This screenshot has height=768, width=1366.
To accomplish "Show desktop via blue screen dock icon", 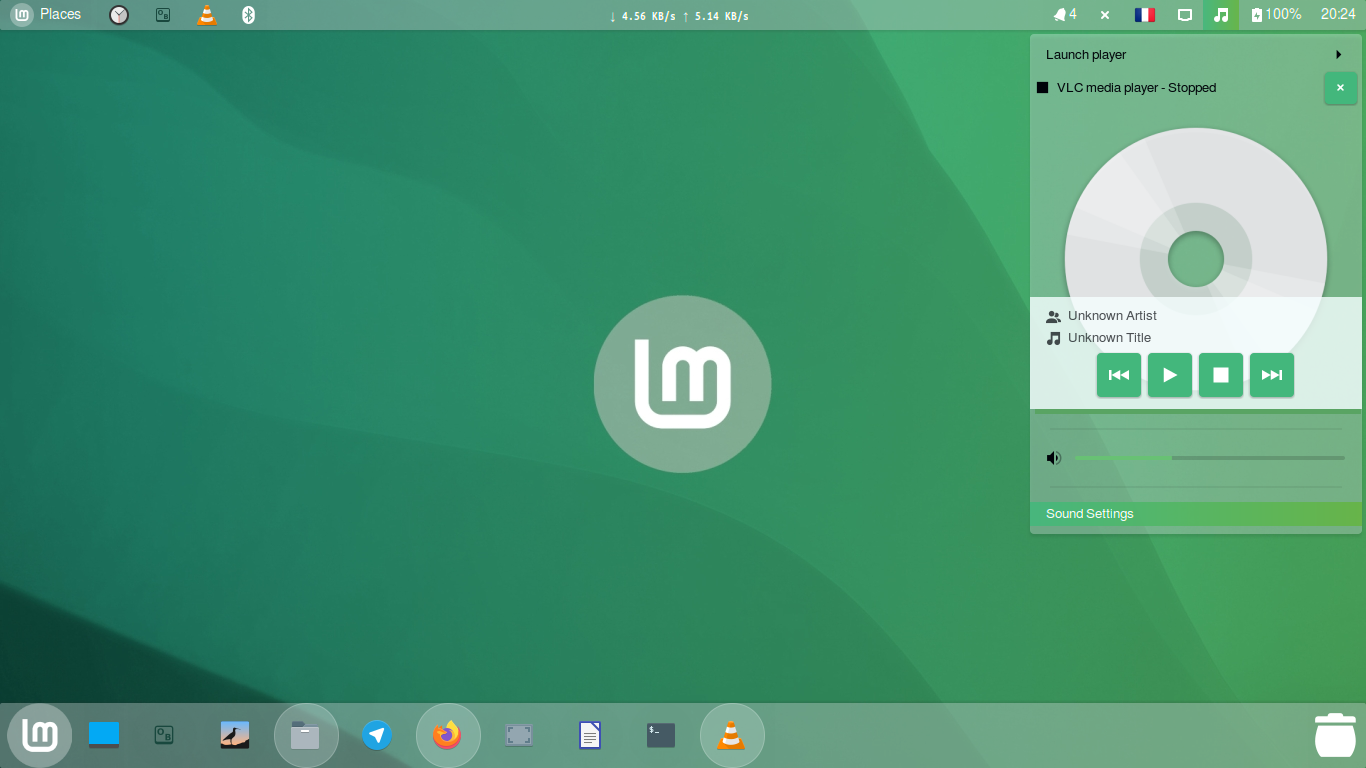I will pos(104,736).
